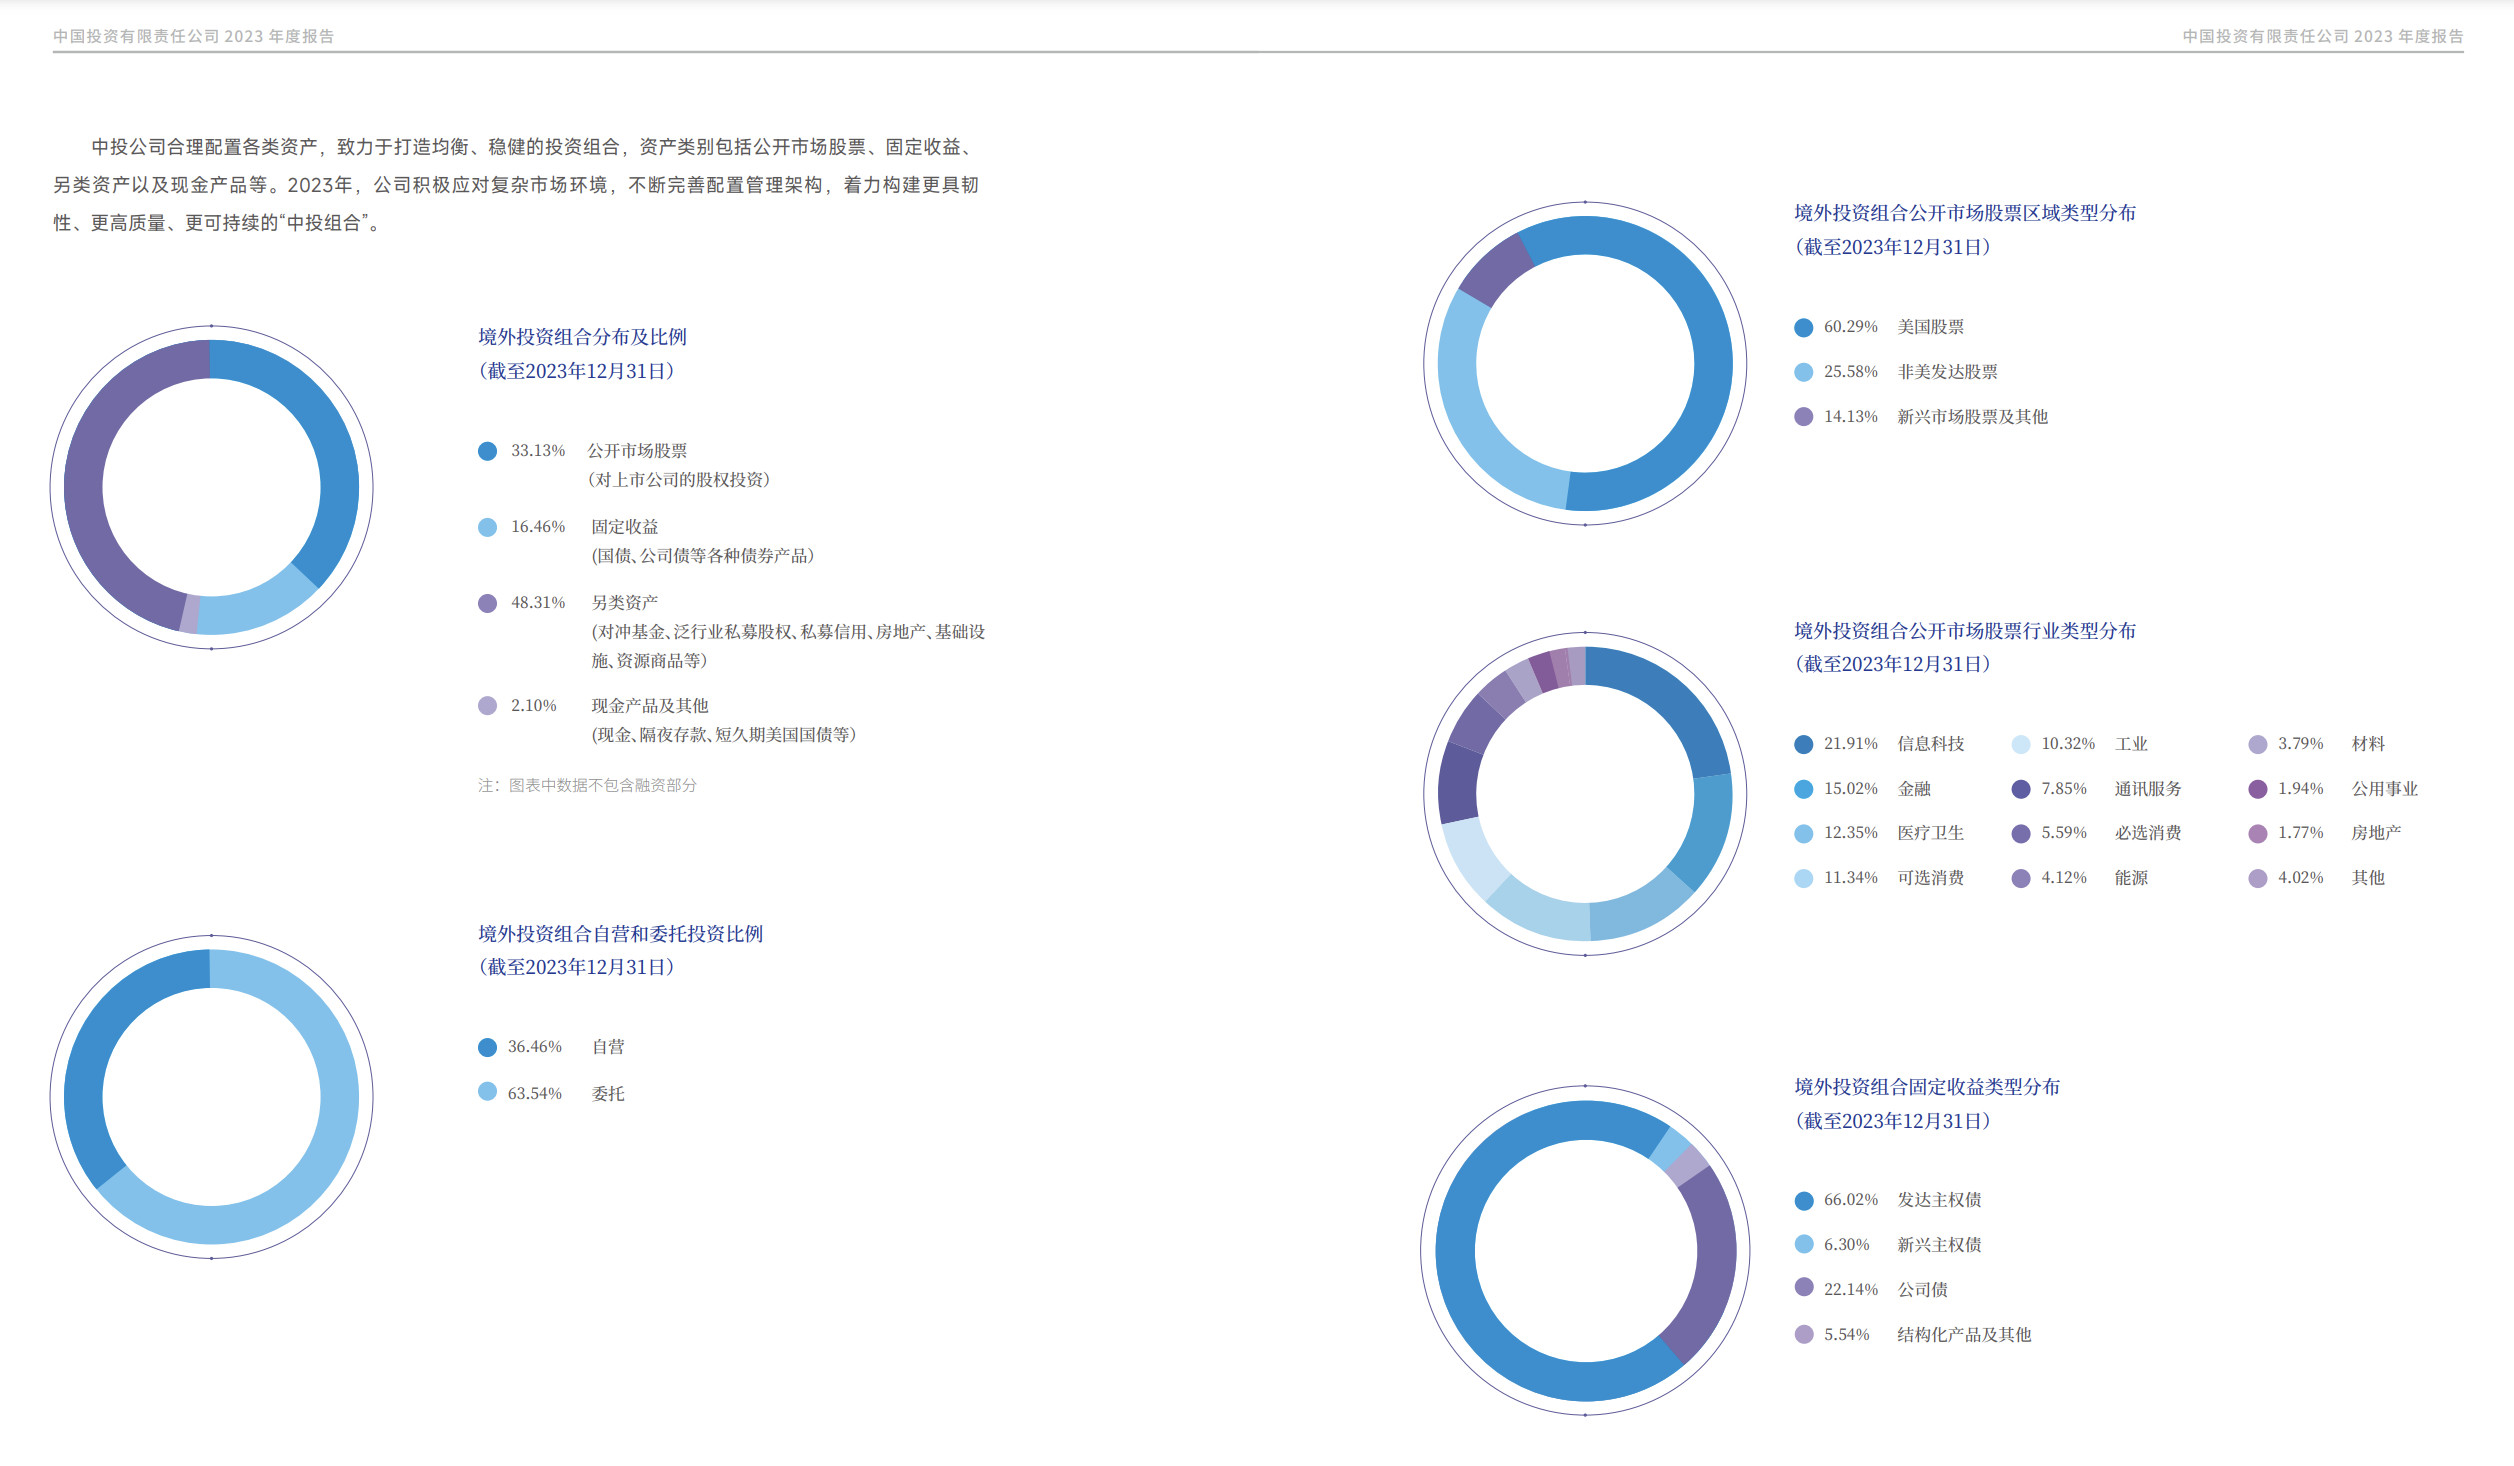Image resolution: width=2514 pixels, height=1466 pixels.
Task: Click the text (国债、公司债等各种债券产品)
Action: coord(703,556)
